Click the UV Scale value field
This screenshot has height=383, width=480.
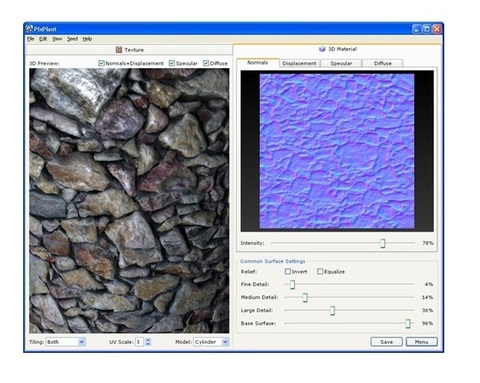pyautogui.click(x=139, y=342)
